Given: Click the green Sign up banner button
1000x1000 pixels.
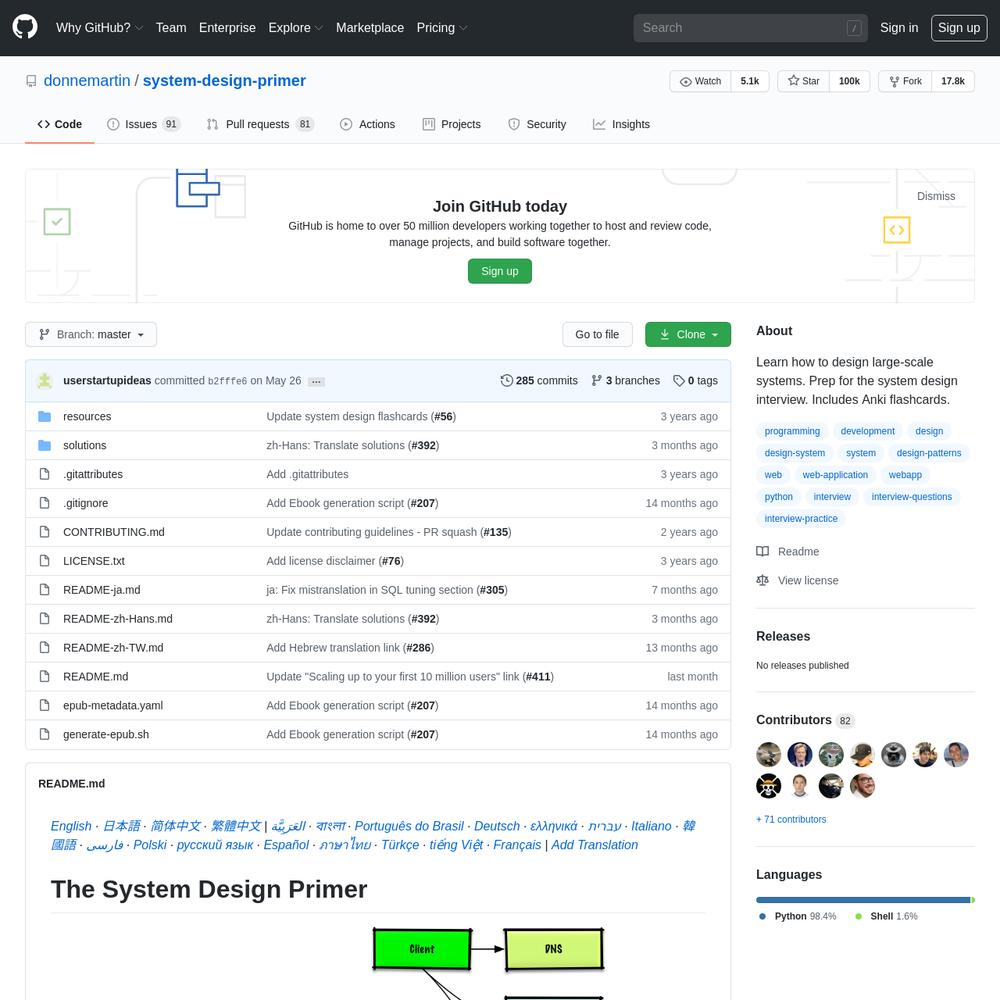Looking at the screenshot, I should point(500,271).
